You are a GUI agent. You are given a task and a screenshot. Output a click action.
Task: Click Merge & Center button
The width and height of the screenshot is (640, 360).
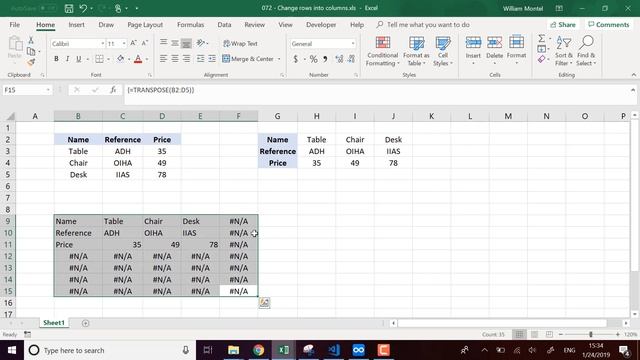click(x=248, y=59)
